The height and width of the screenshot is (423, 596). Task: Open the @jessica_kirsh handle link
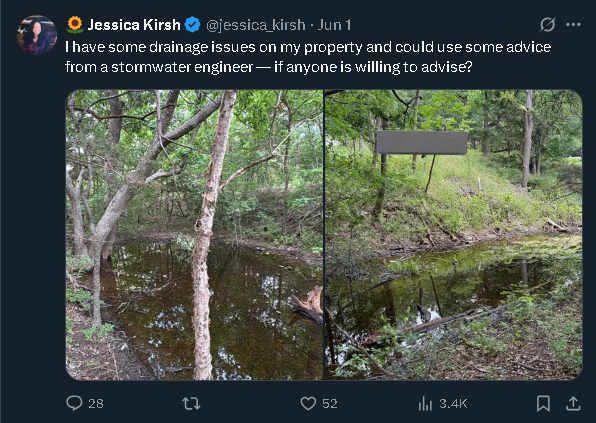(x=256, y=25)
